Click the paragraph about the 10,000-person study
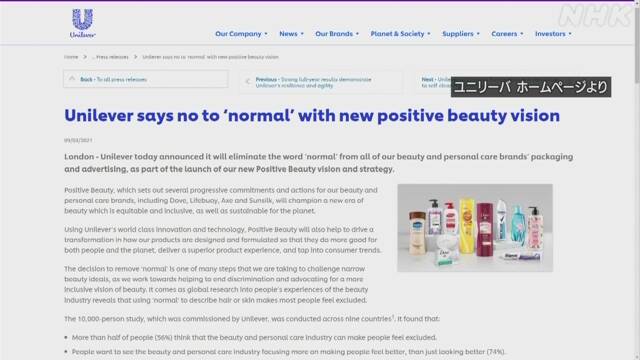The image size is (640, 360). click(252, 318)
